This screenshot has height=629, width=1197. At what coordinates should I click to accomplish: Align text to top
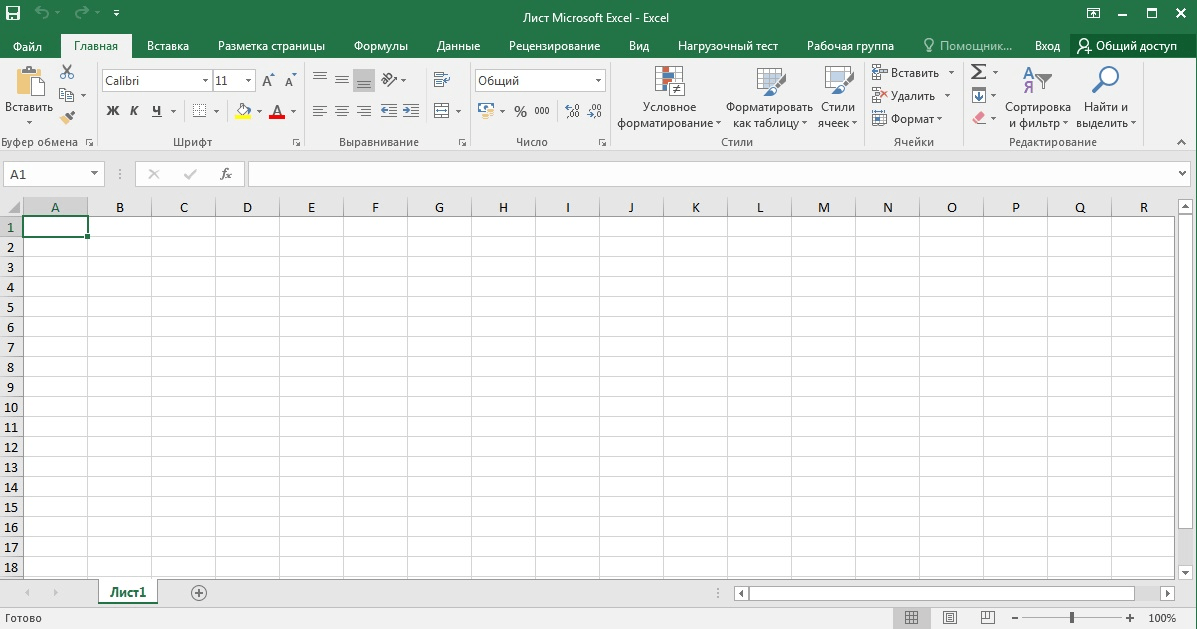tap(320, 79)
